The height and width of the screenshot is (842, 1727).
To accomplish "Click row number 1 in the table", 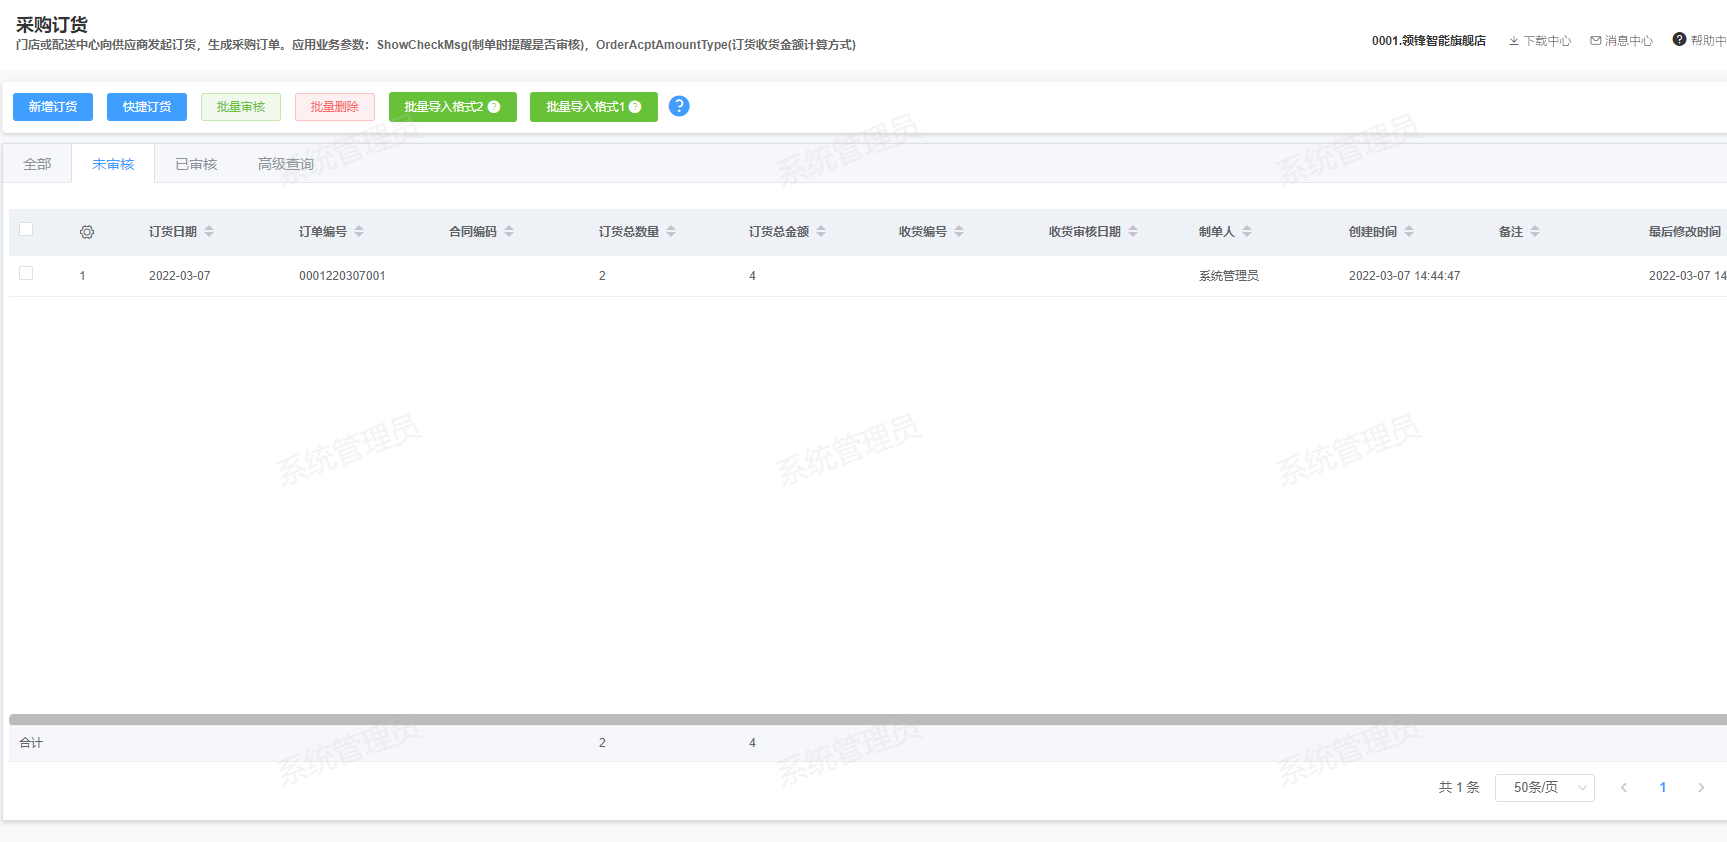I will tap(83, 276).
